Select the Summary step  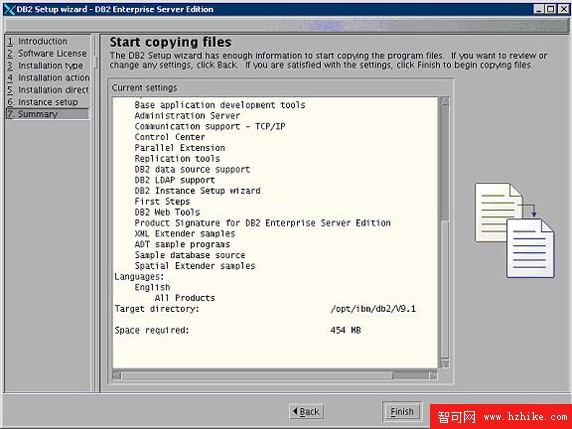pos(47,114)
